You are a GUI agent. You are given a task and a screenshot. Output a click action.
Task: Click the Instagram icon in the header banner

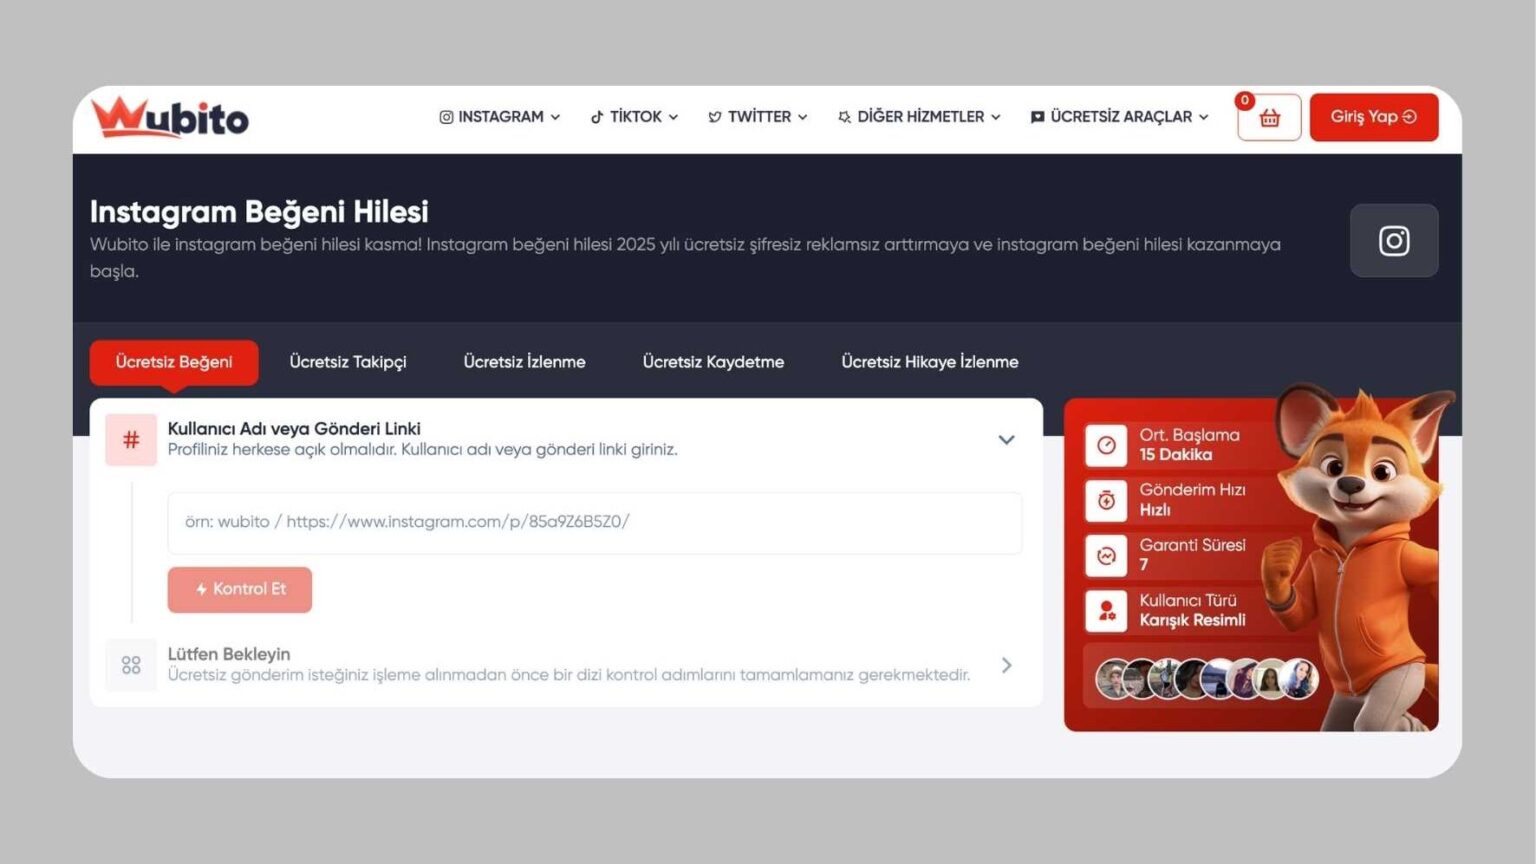point(1394,240)
